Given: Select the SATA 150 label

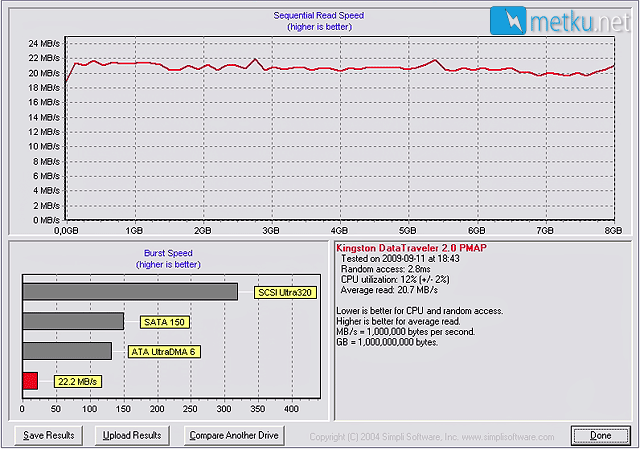Looking at the screenshot, I should point(164,322).
